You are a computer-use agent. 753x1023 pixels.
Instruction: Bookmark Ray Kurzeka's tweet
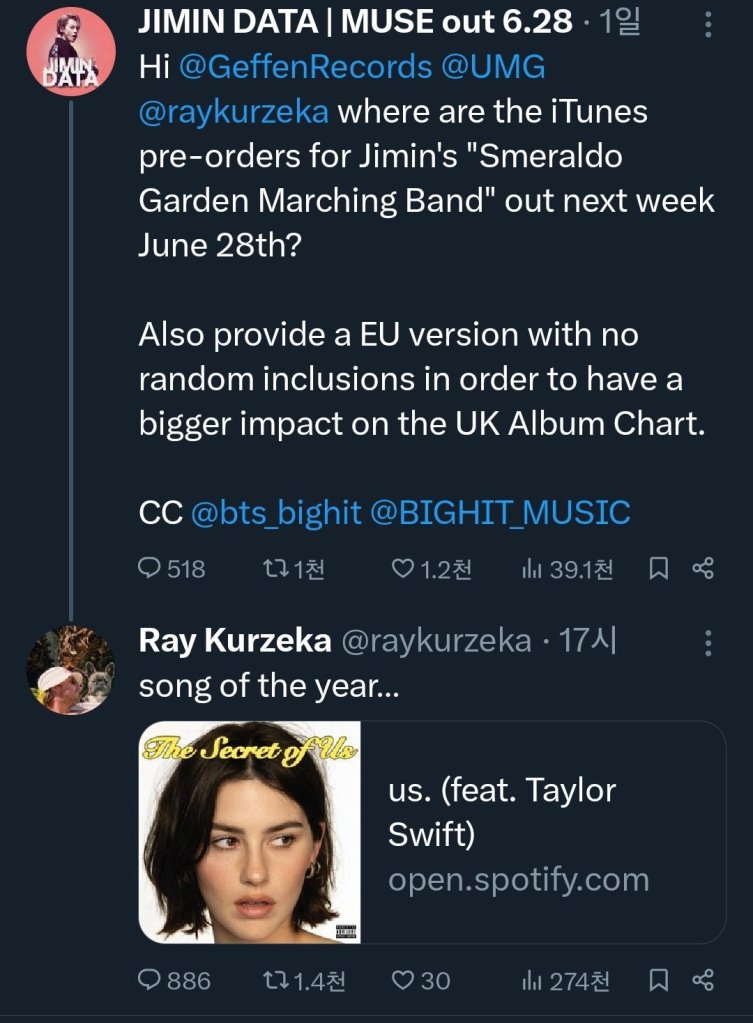(659, 980)
